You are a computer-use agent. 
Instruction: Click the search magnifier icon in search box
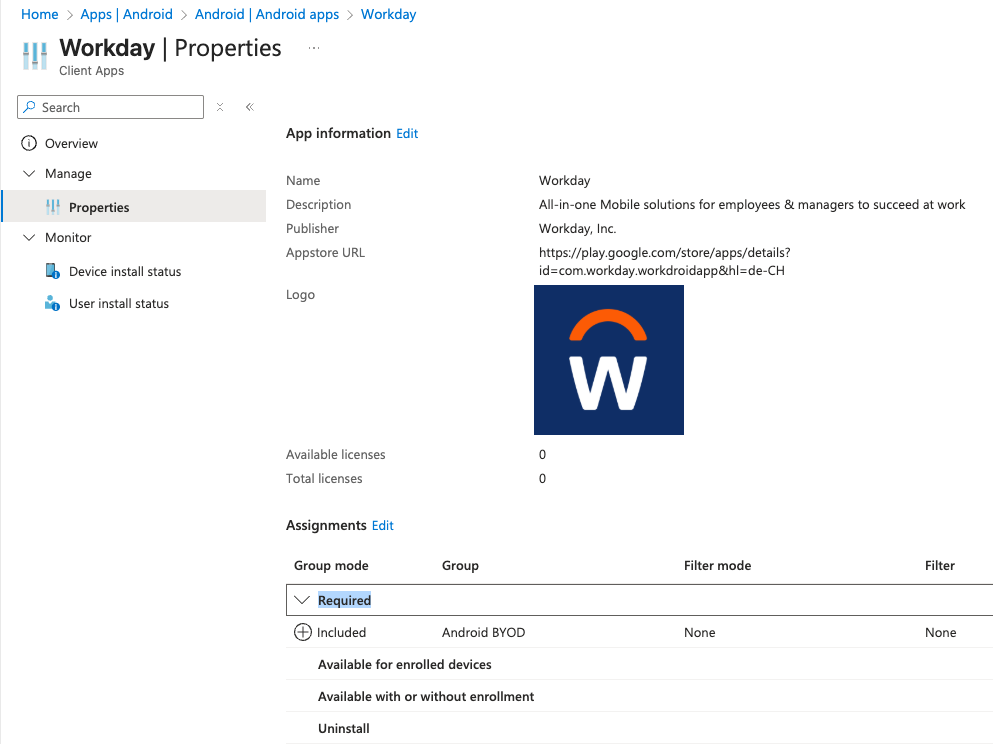[x=30, y=107]
